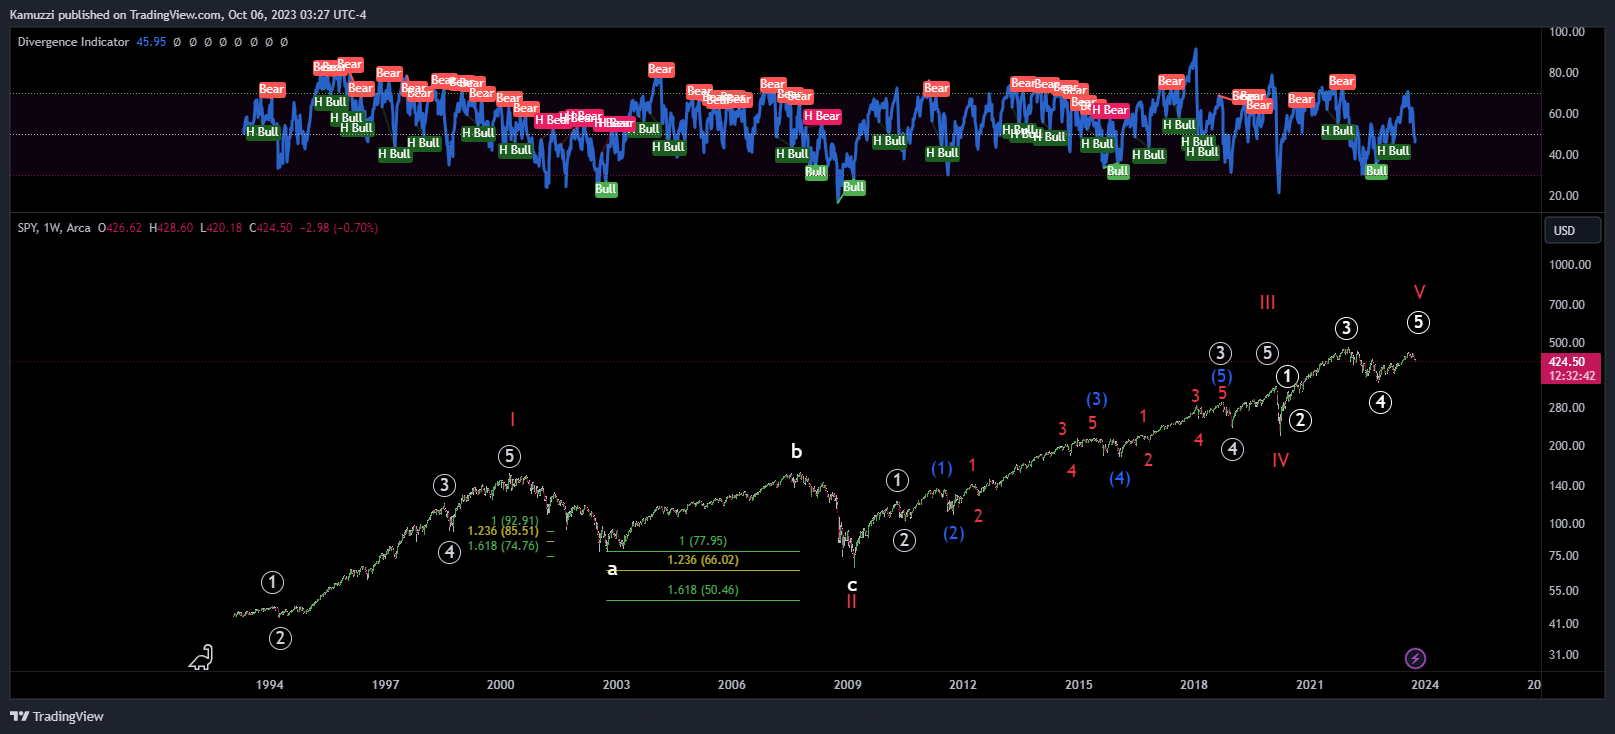The image size is (1615, 734).
Task: Select the white corrective label a
Action: tap(612, 569)
